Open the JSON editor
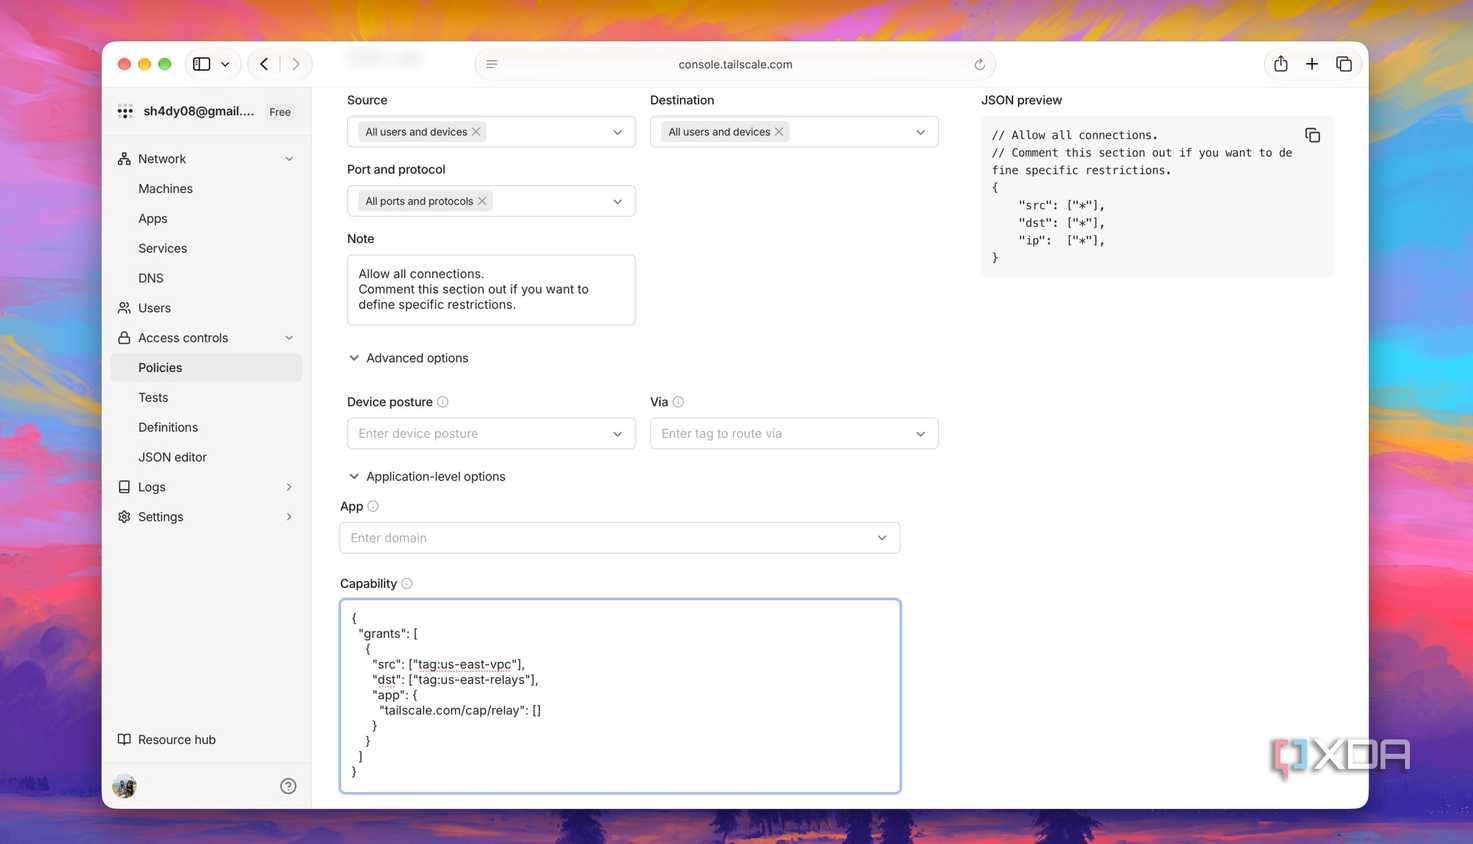 (172, 457)
